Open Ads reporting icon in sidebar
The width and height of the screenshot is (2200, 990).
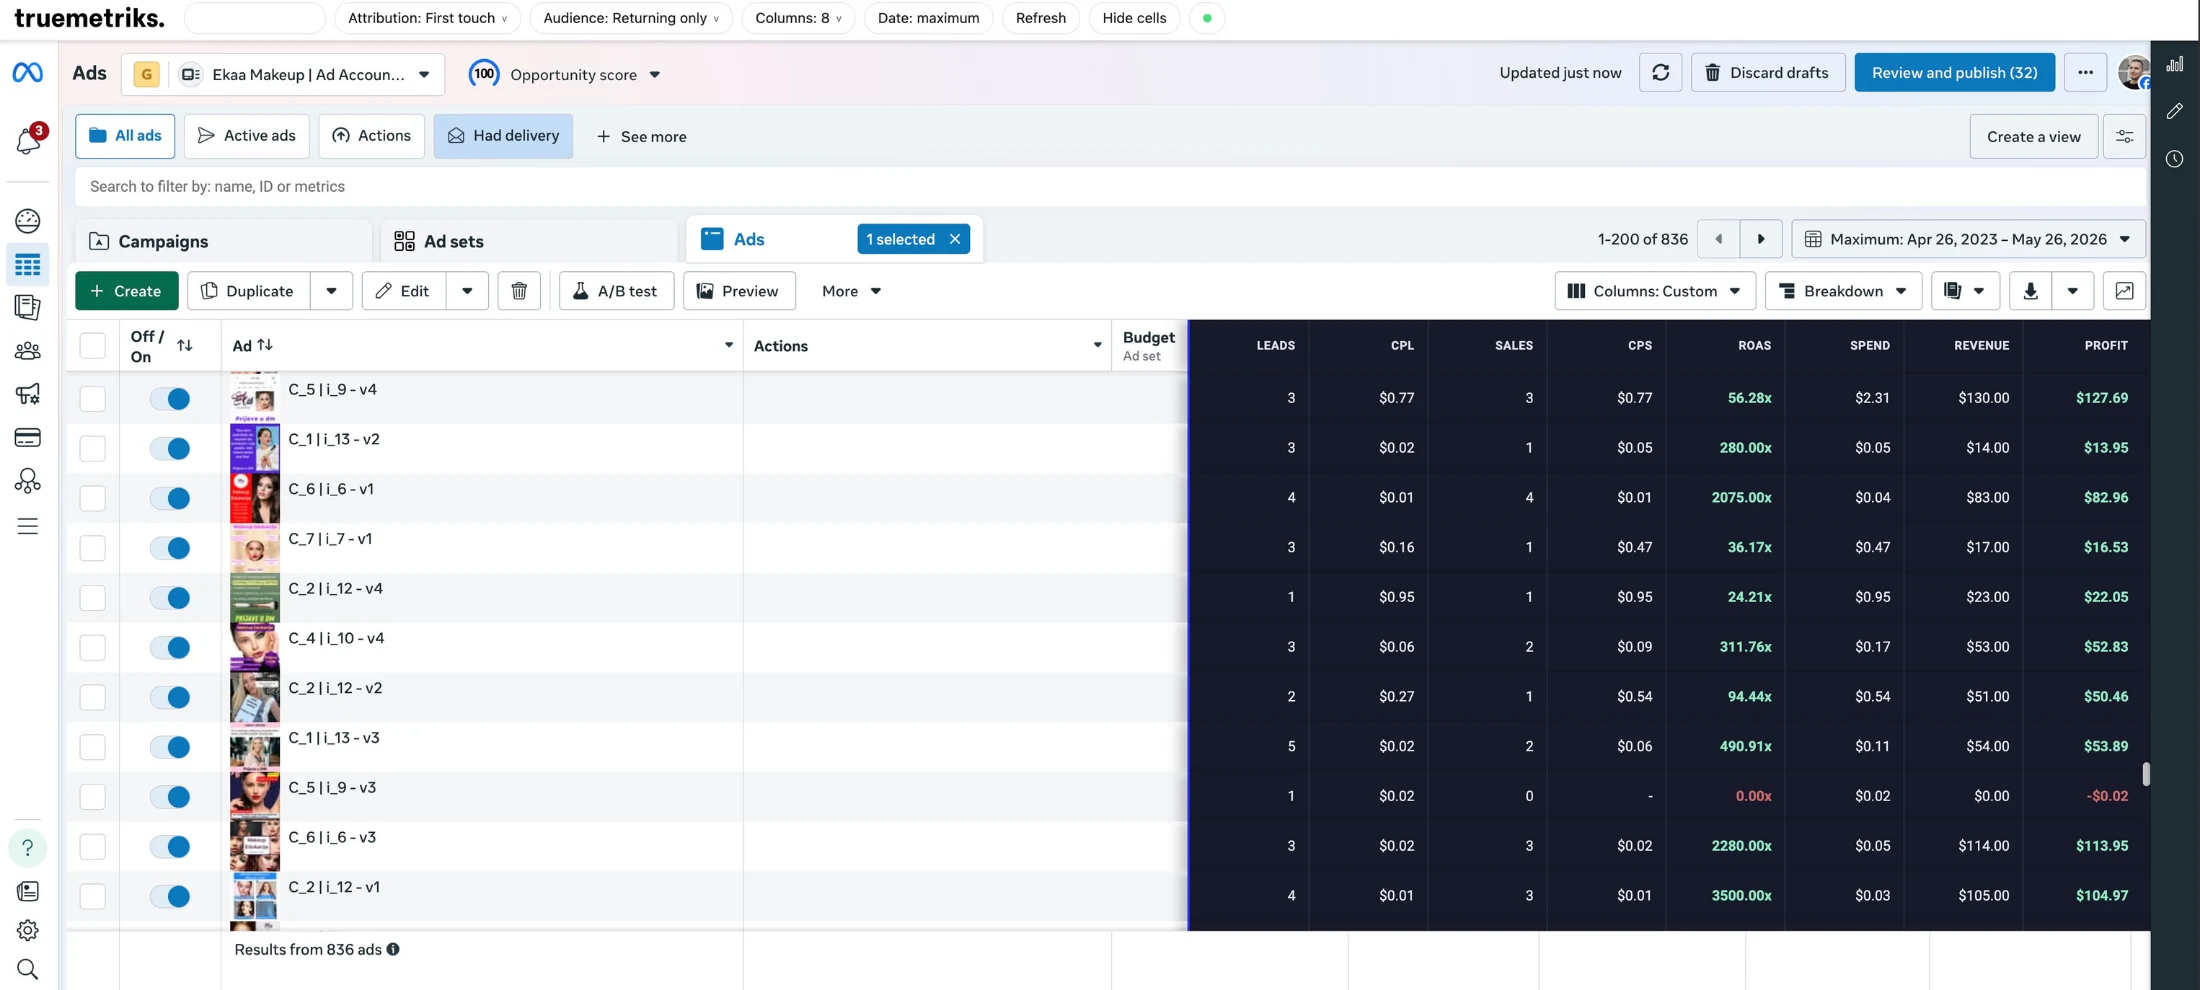click(x=27, y=308)
